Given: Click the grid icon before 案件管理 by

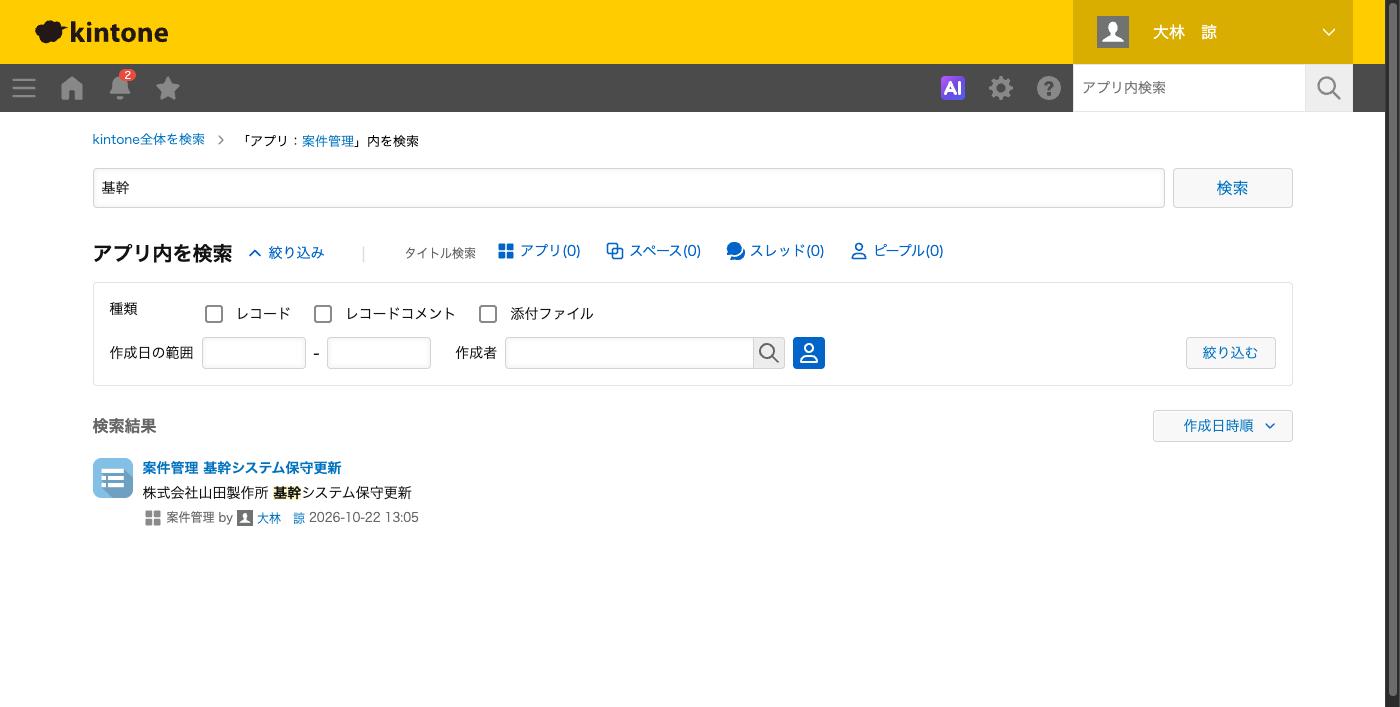Looking at the screenshot, I should [153, 518].
